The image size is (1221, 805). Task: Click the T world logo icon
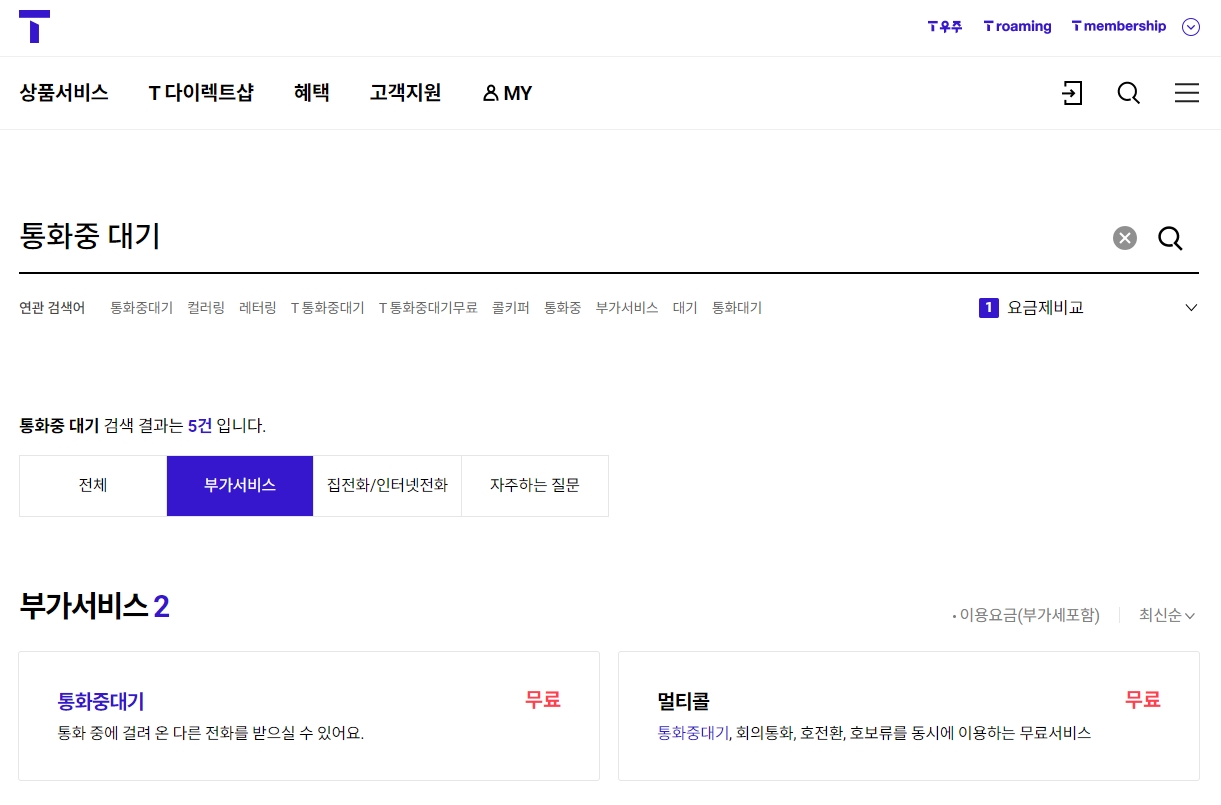click(34, 26)
